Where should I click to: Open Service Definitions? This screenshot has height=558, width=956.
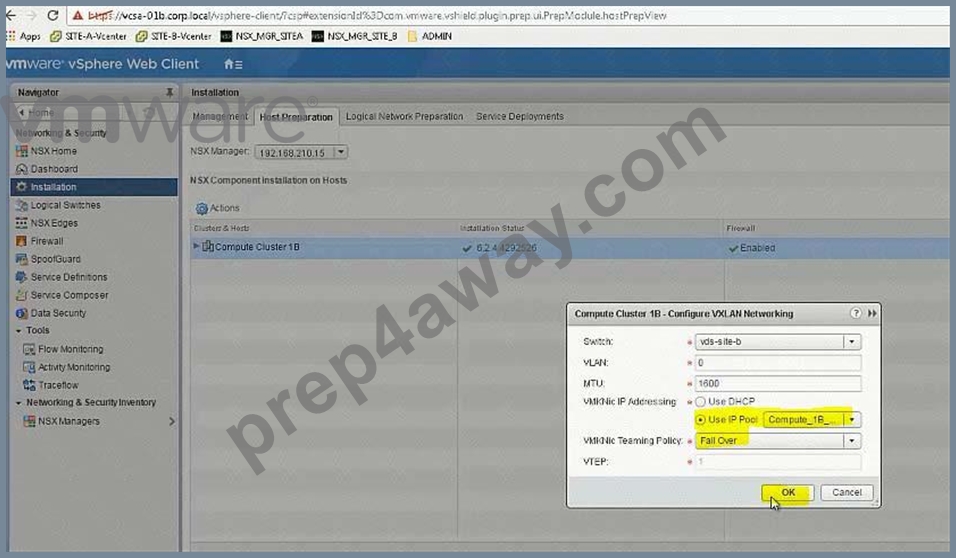point(61,277)
